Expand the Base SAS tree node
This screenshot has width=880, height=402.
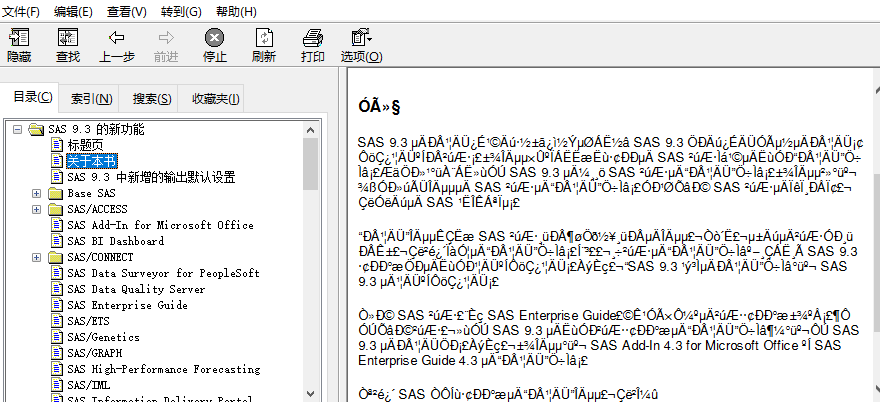coord(36,194)
